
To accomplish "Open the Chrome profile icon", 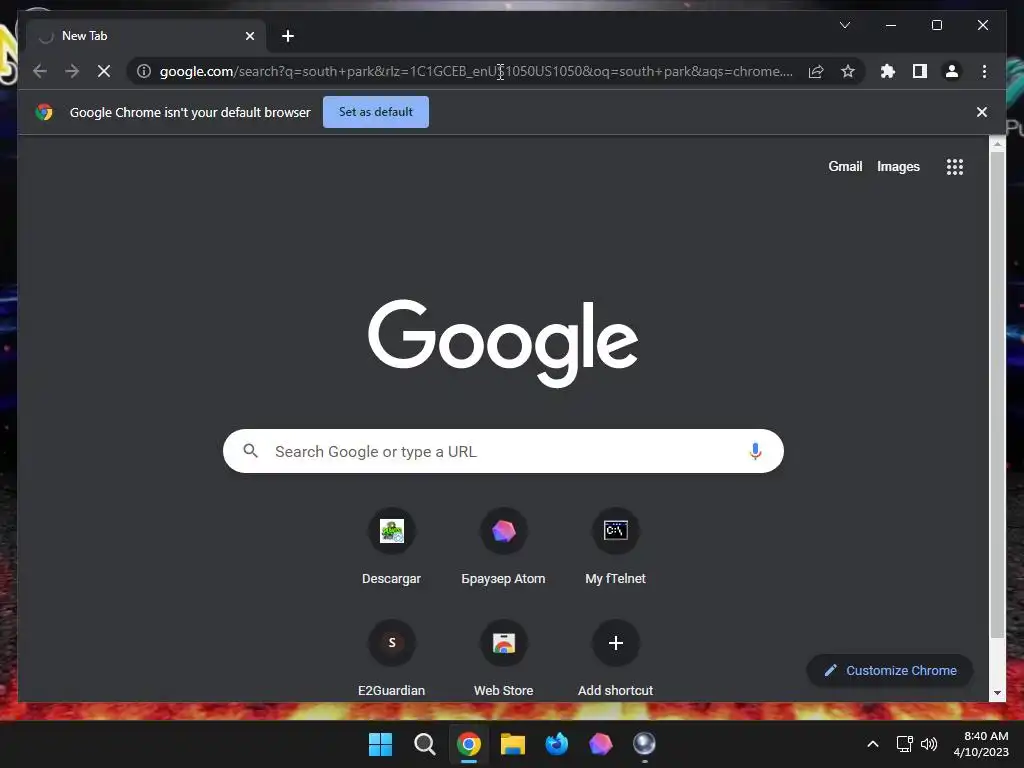I will (952, 71).
